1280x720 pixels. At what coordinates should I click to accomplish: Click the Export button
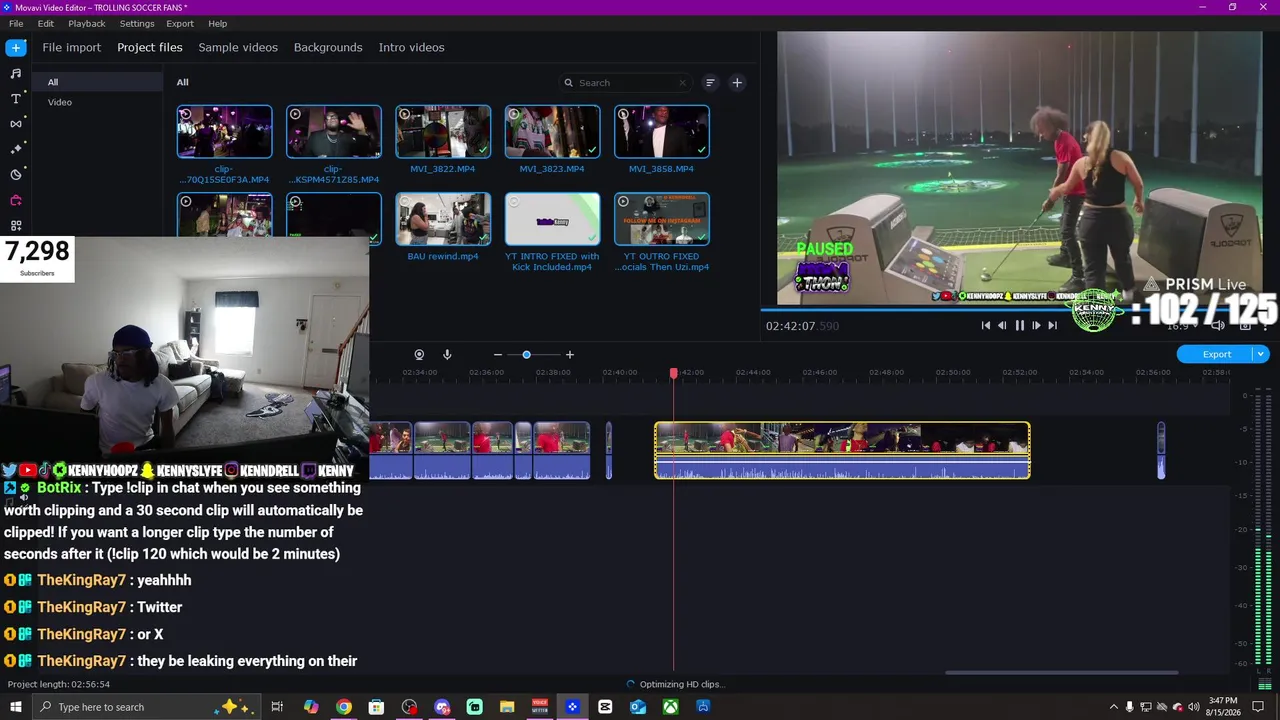coord(1216,354)
